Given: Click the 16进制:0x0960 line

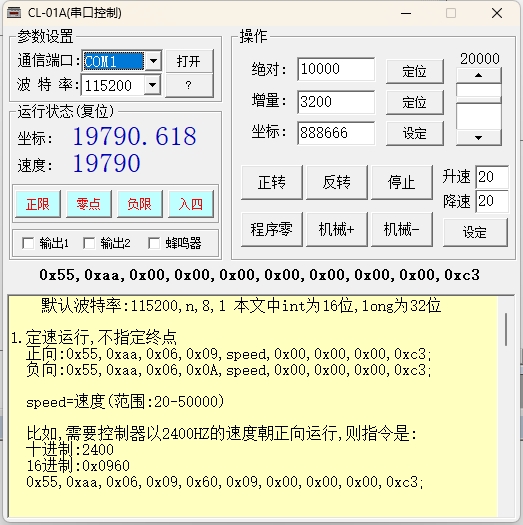Looking at the screenshot, I should (x=78, y=465).
